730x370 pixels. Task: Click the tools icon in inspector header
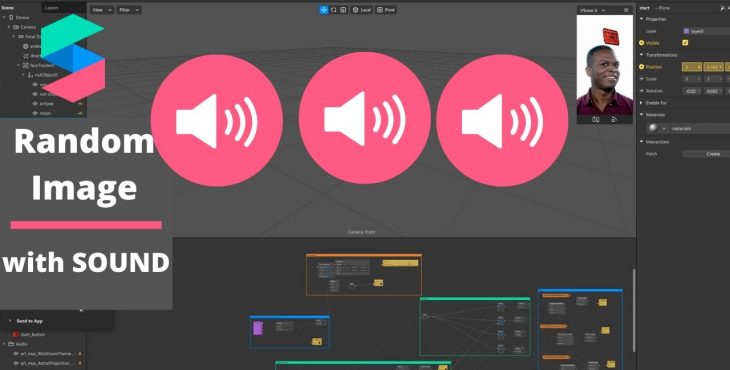click(723, 8)
